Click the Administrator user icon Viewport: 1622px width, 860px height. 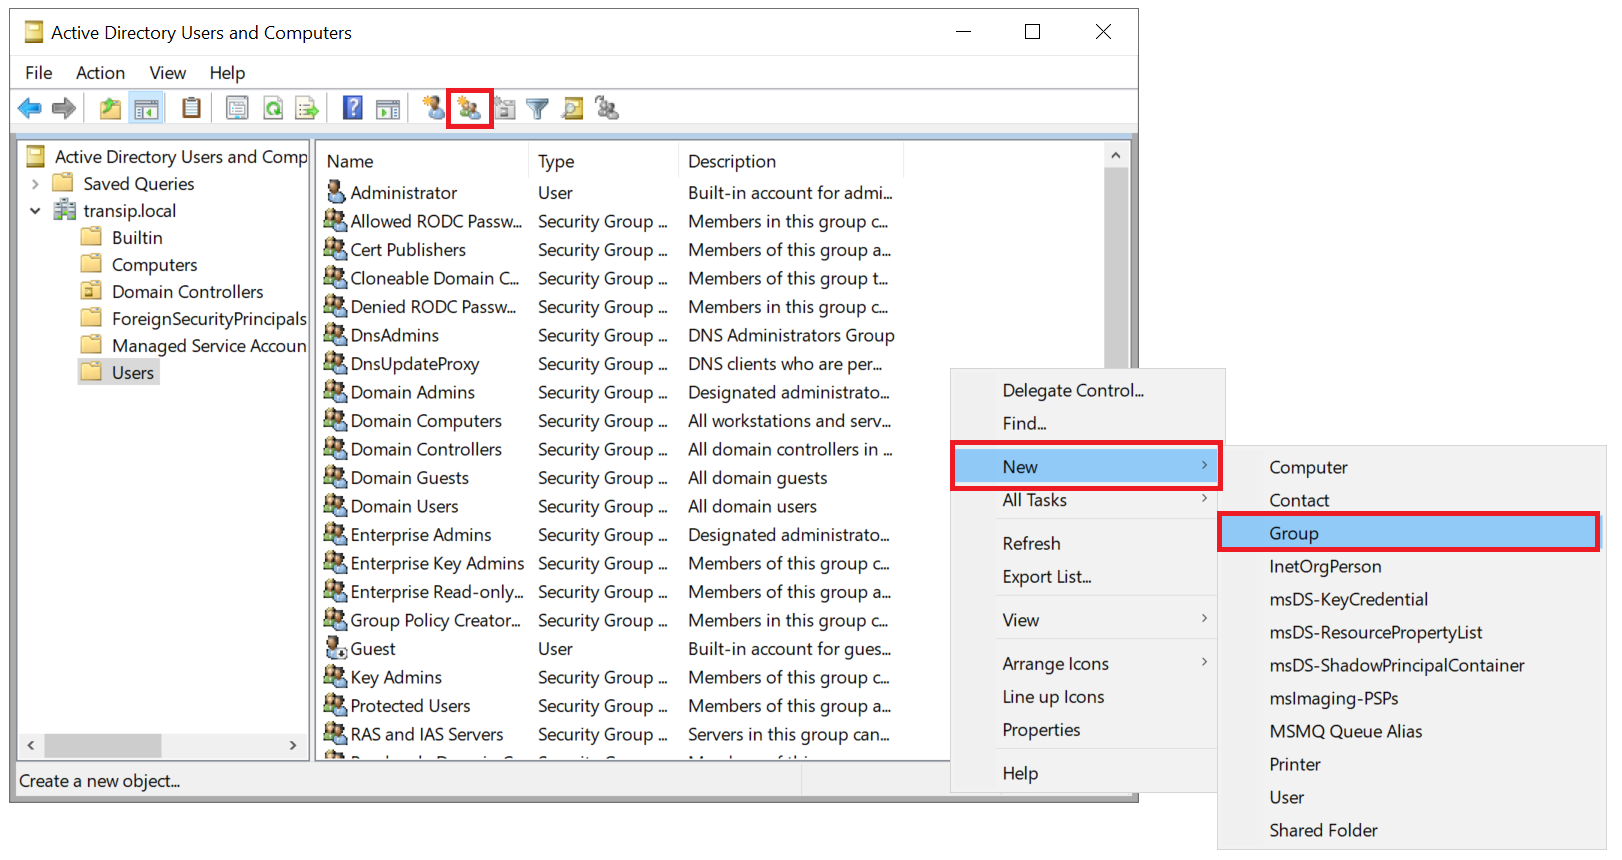point(336,191)
